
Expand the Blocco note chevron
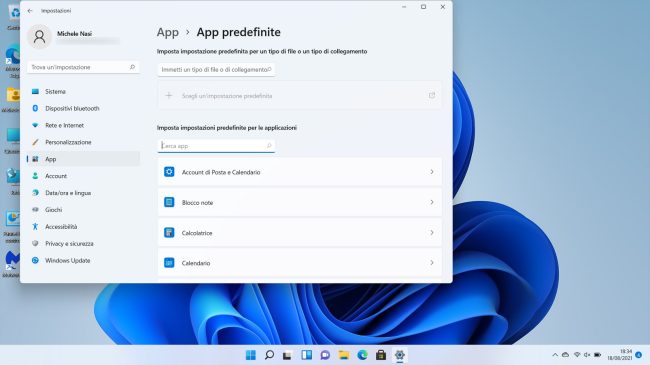[x=432, y=202]
